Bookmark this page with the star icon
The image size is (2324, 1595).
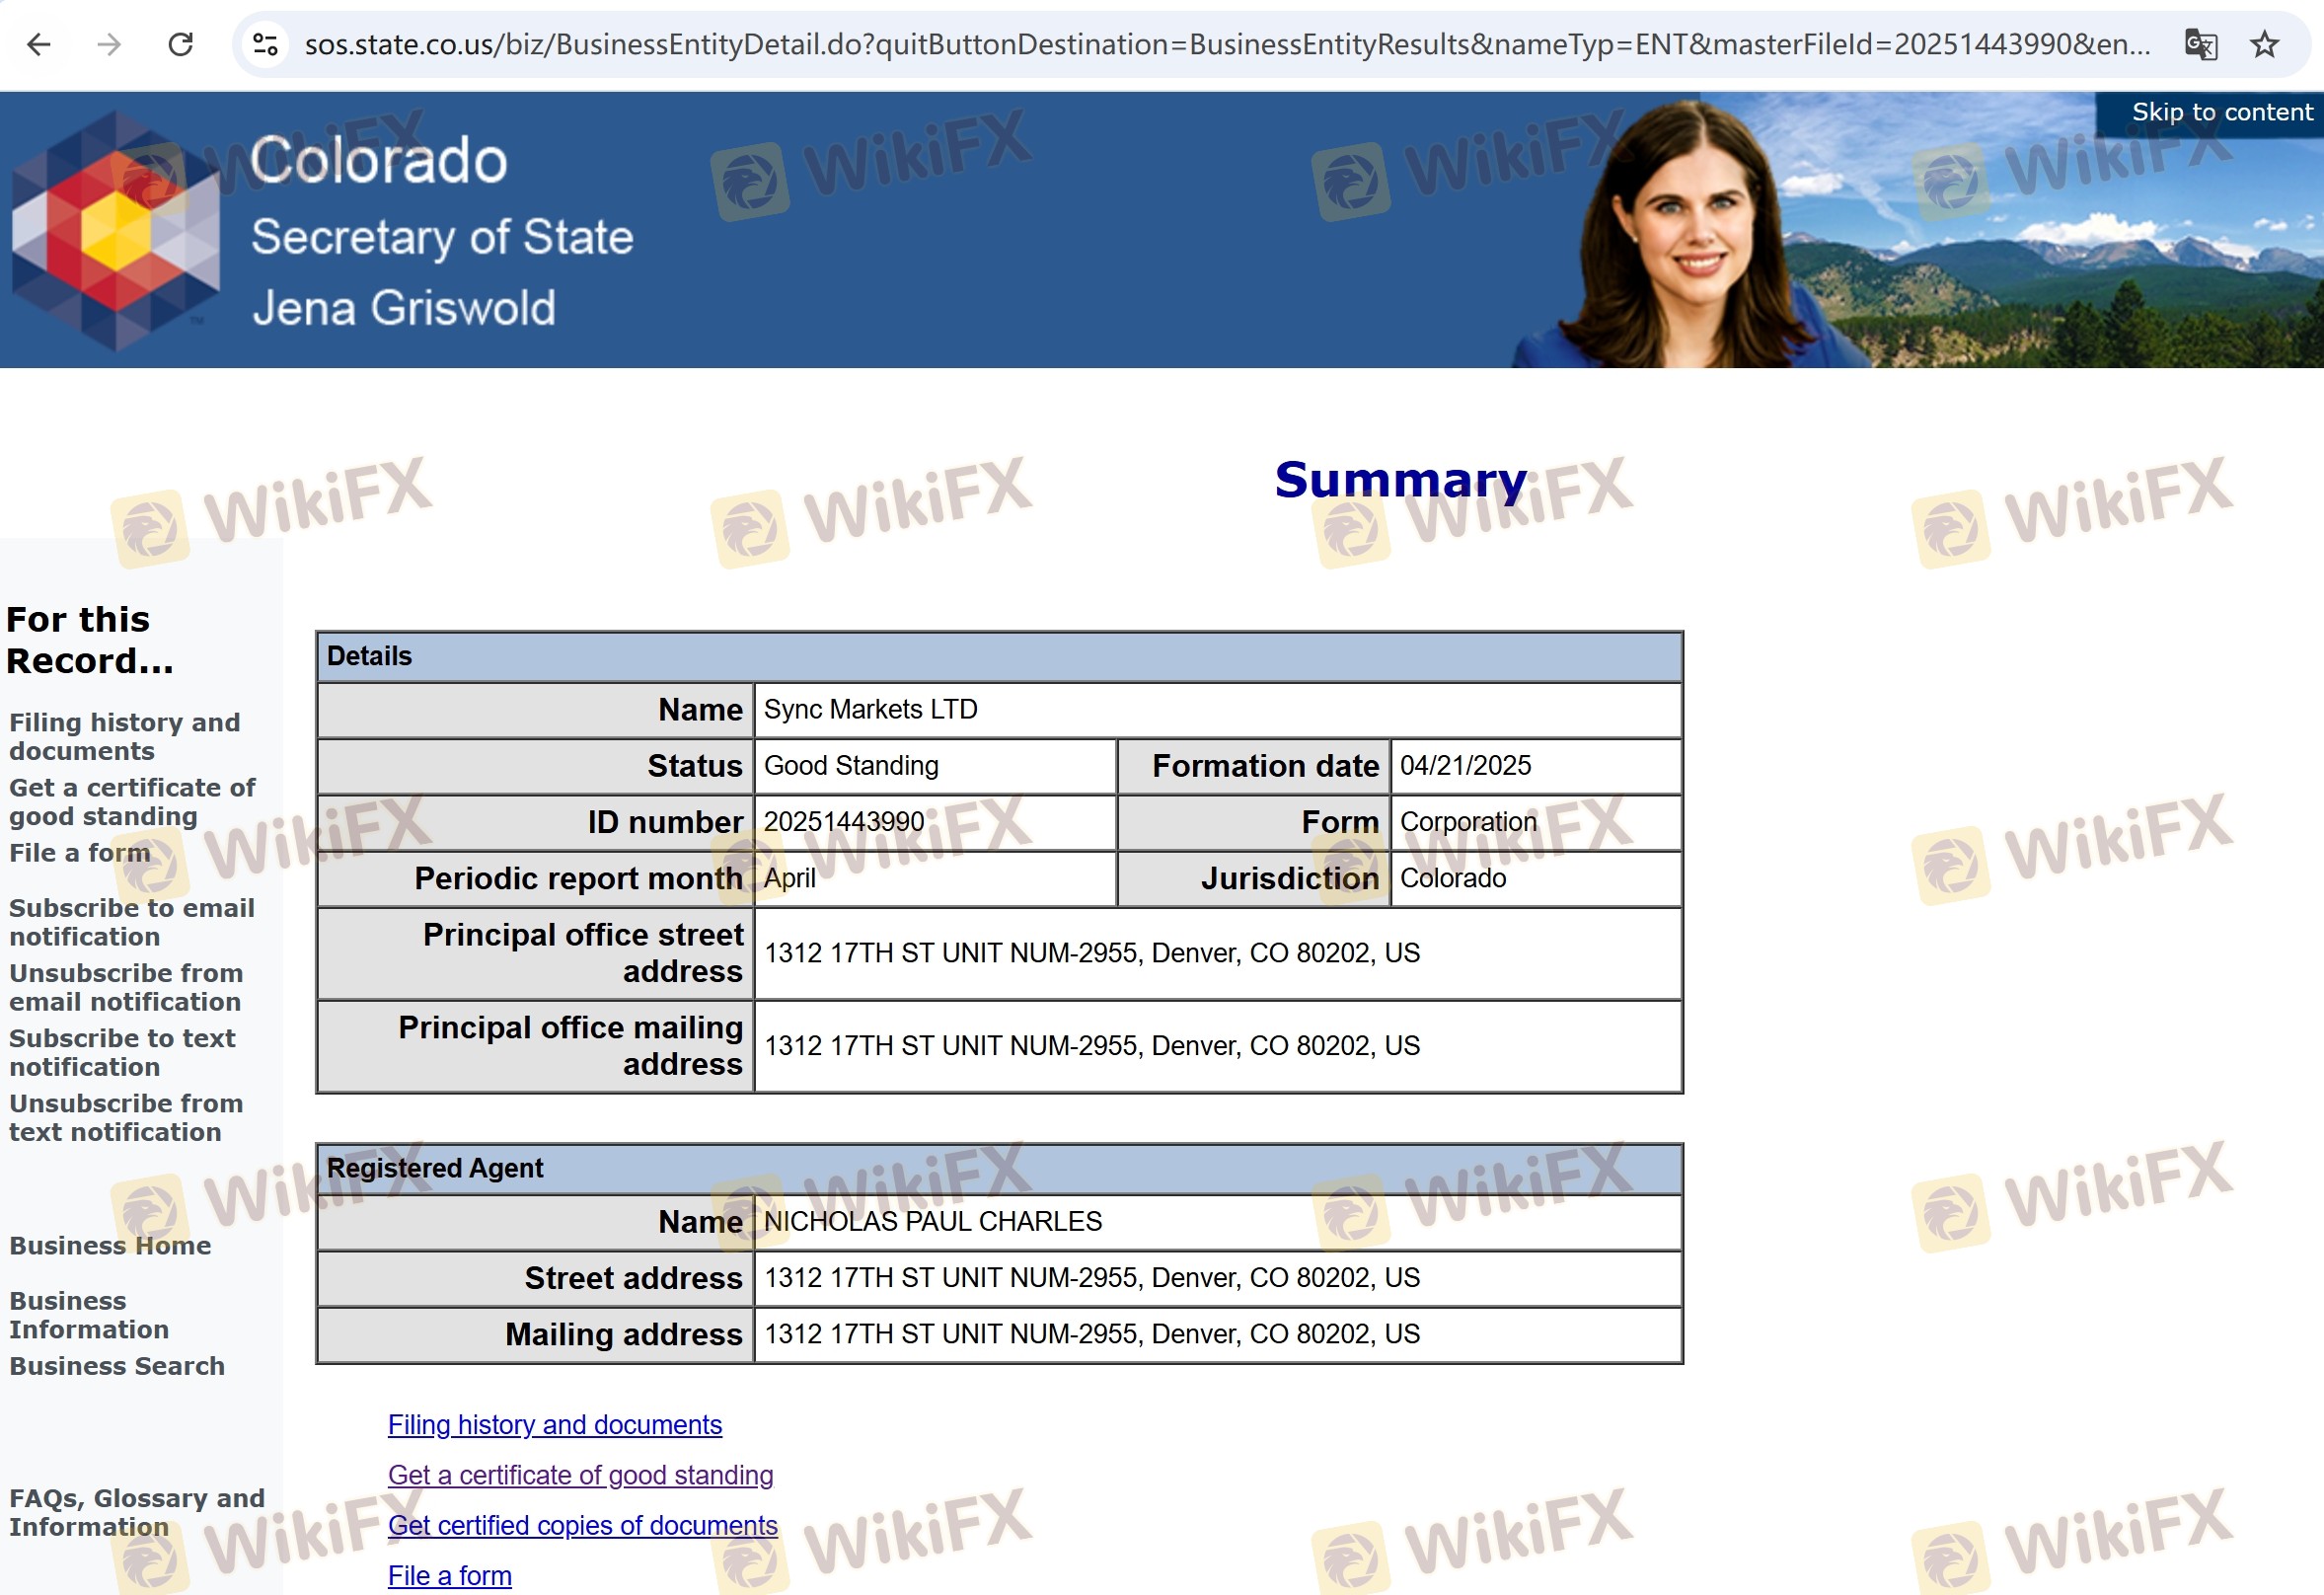click(2264, 44)
